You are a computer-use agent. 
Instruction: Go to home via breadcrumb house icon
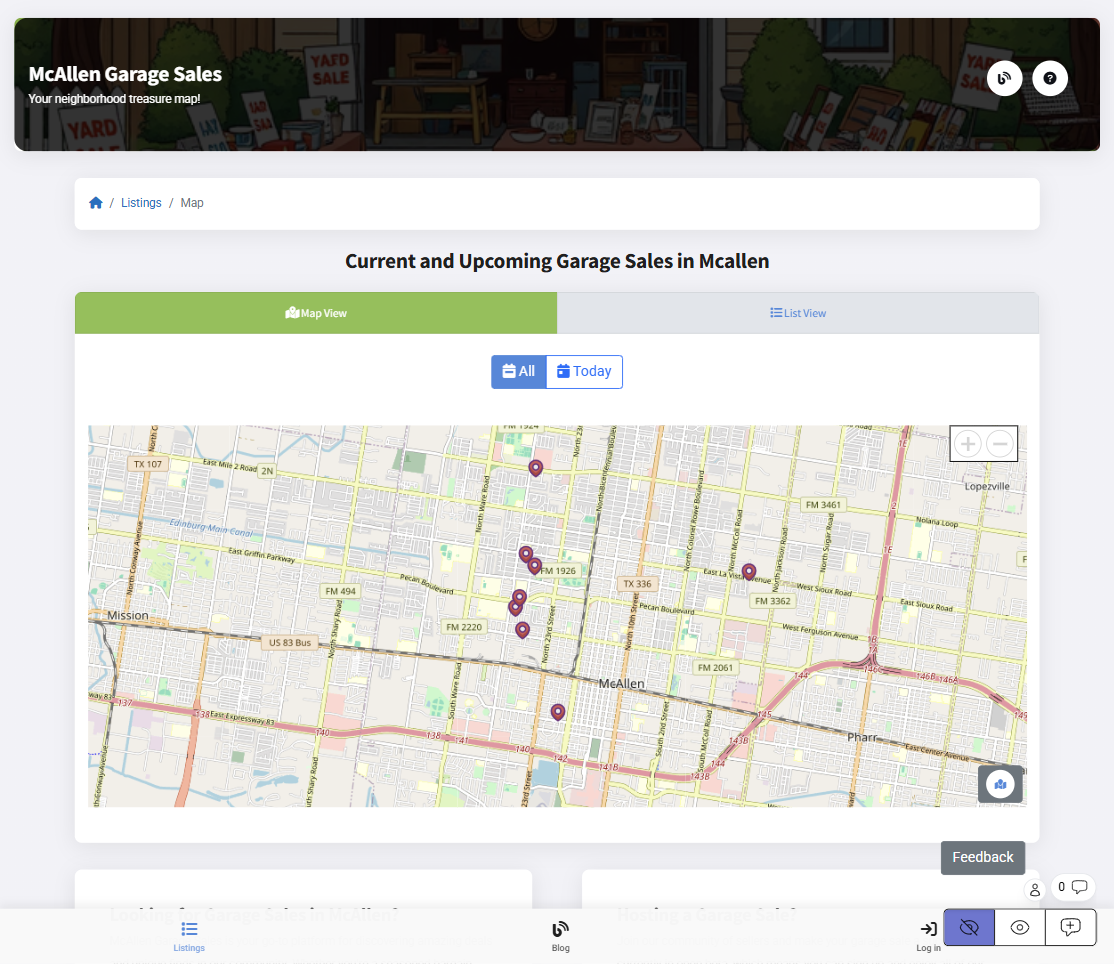96,203
